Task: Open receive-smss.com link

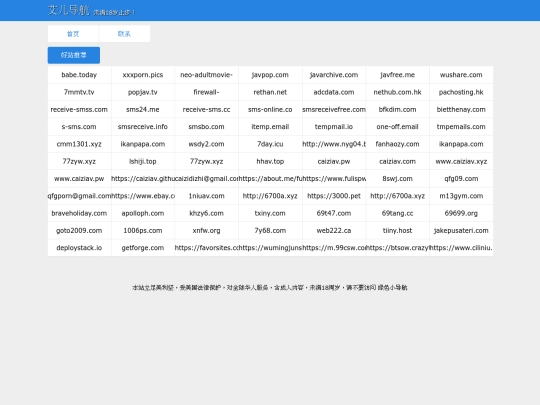Action: tap(79, 109)
